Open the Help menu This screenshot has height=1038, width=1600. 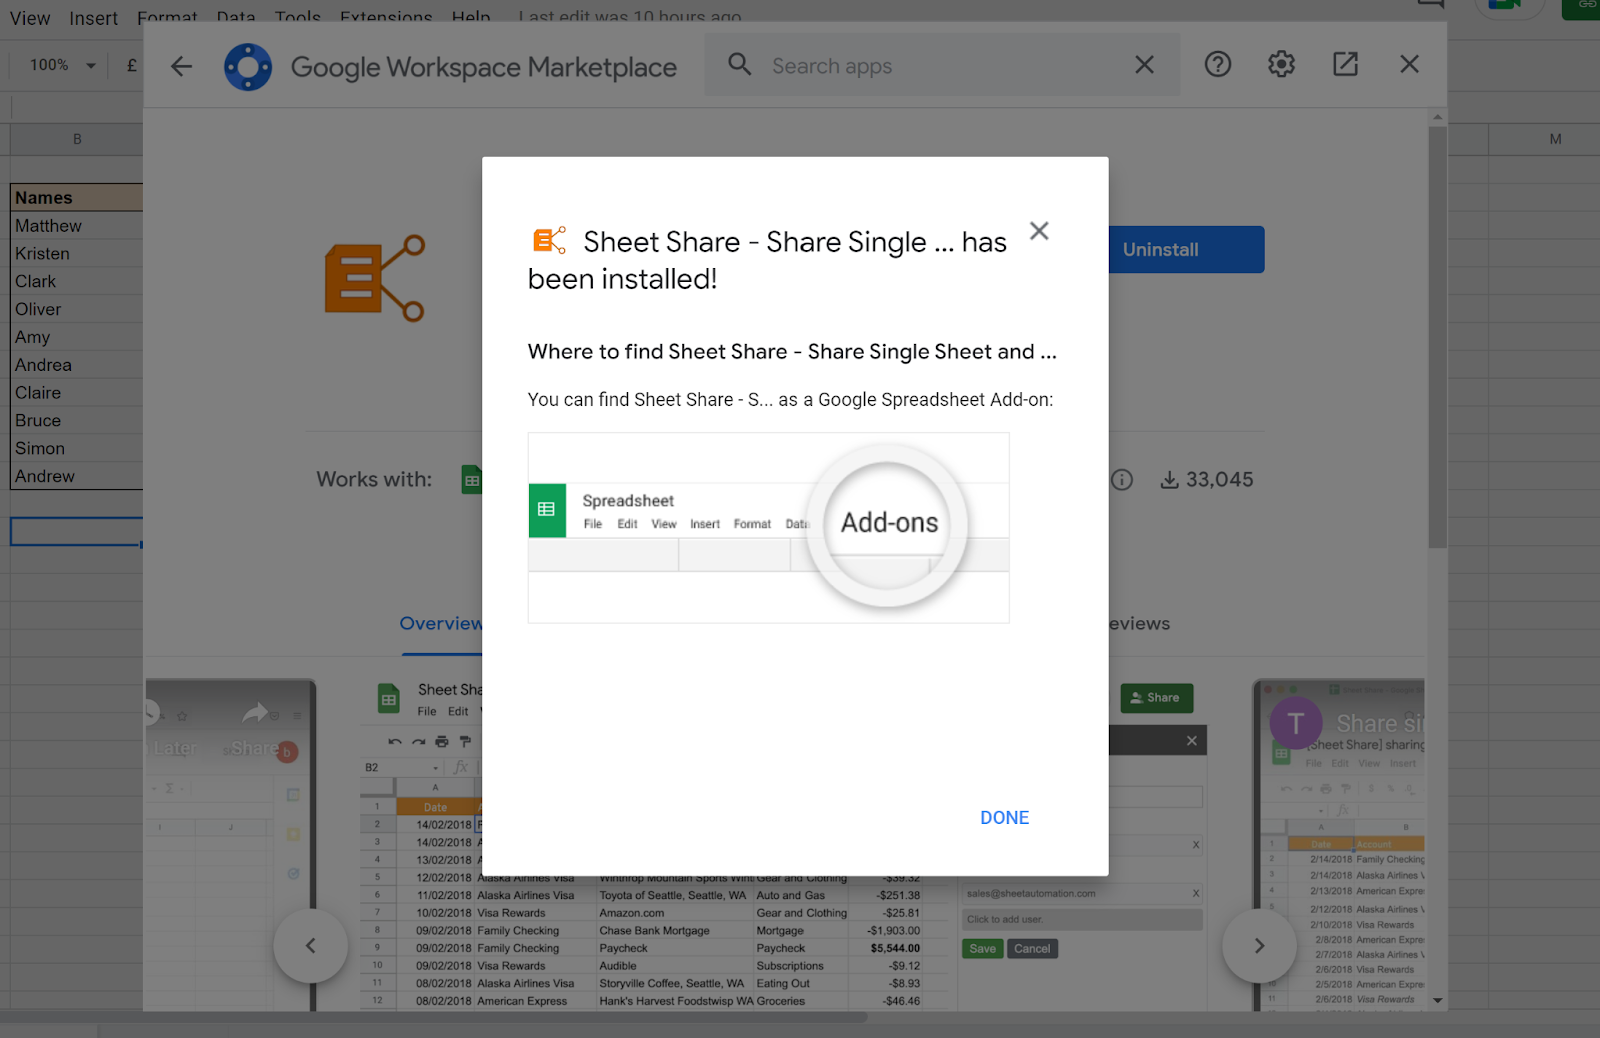pyautogui.click(x=471, y=18)
